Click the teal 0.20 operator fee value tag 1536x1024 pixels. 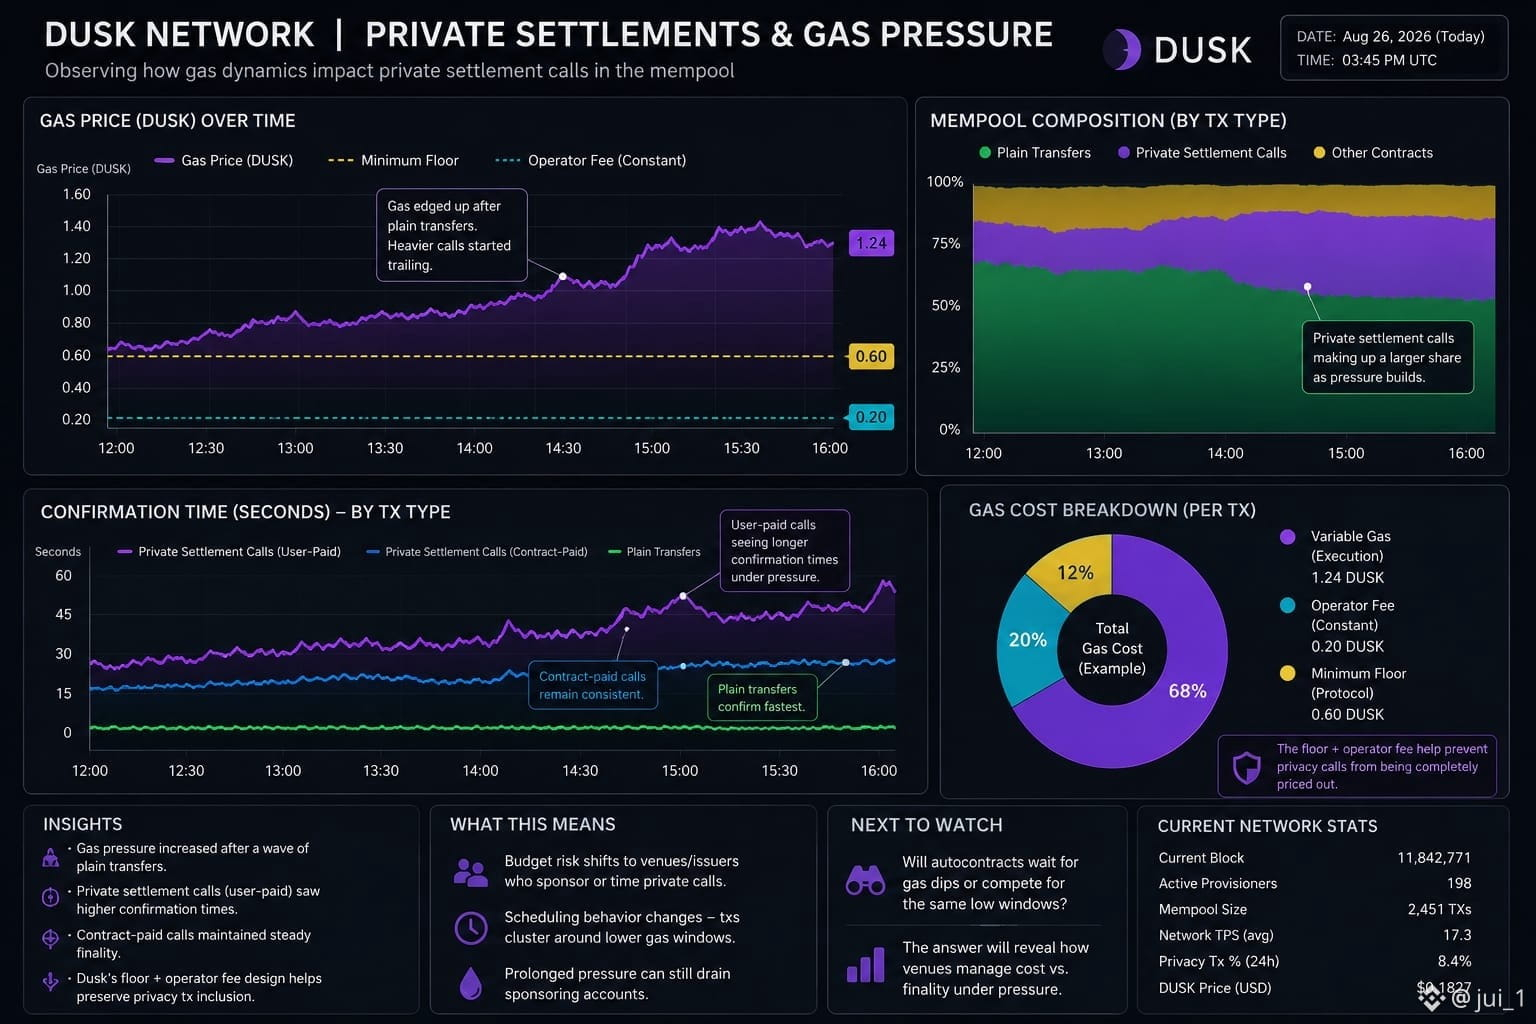(x=871, y=417)
